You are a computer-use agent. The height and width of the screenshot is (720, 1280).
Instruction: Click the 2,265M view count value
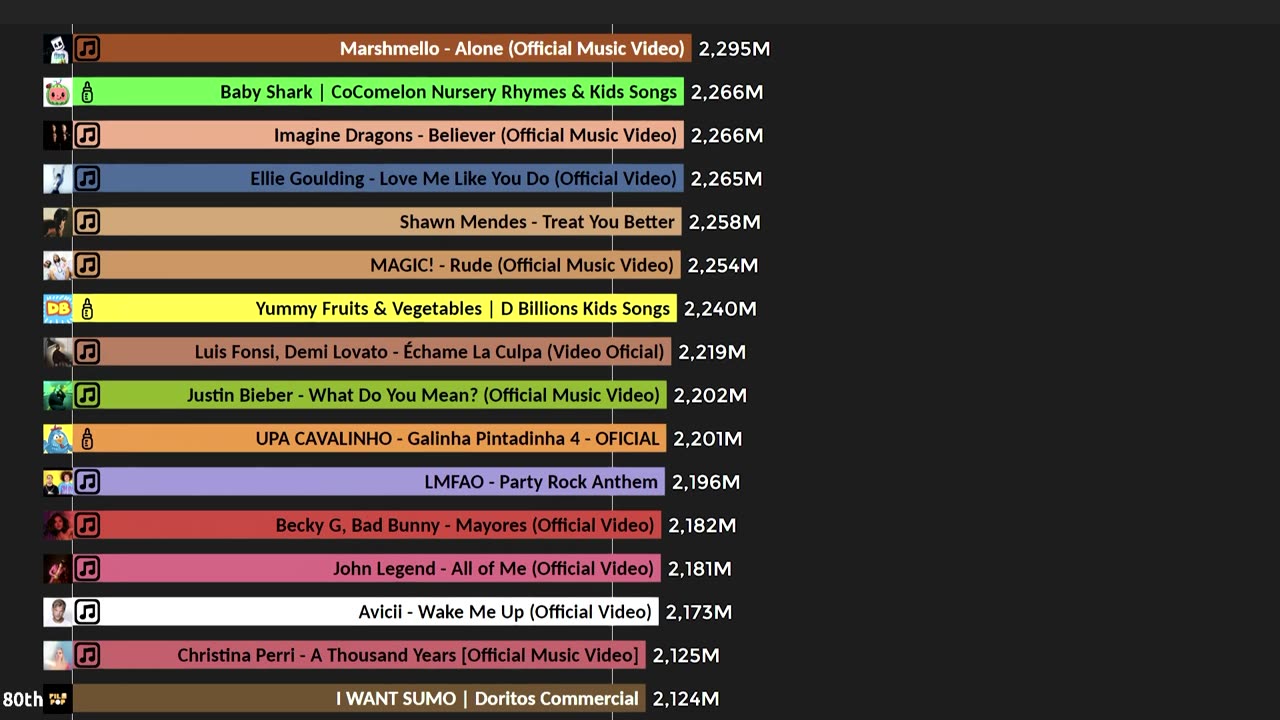coord(726,179)
